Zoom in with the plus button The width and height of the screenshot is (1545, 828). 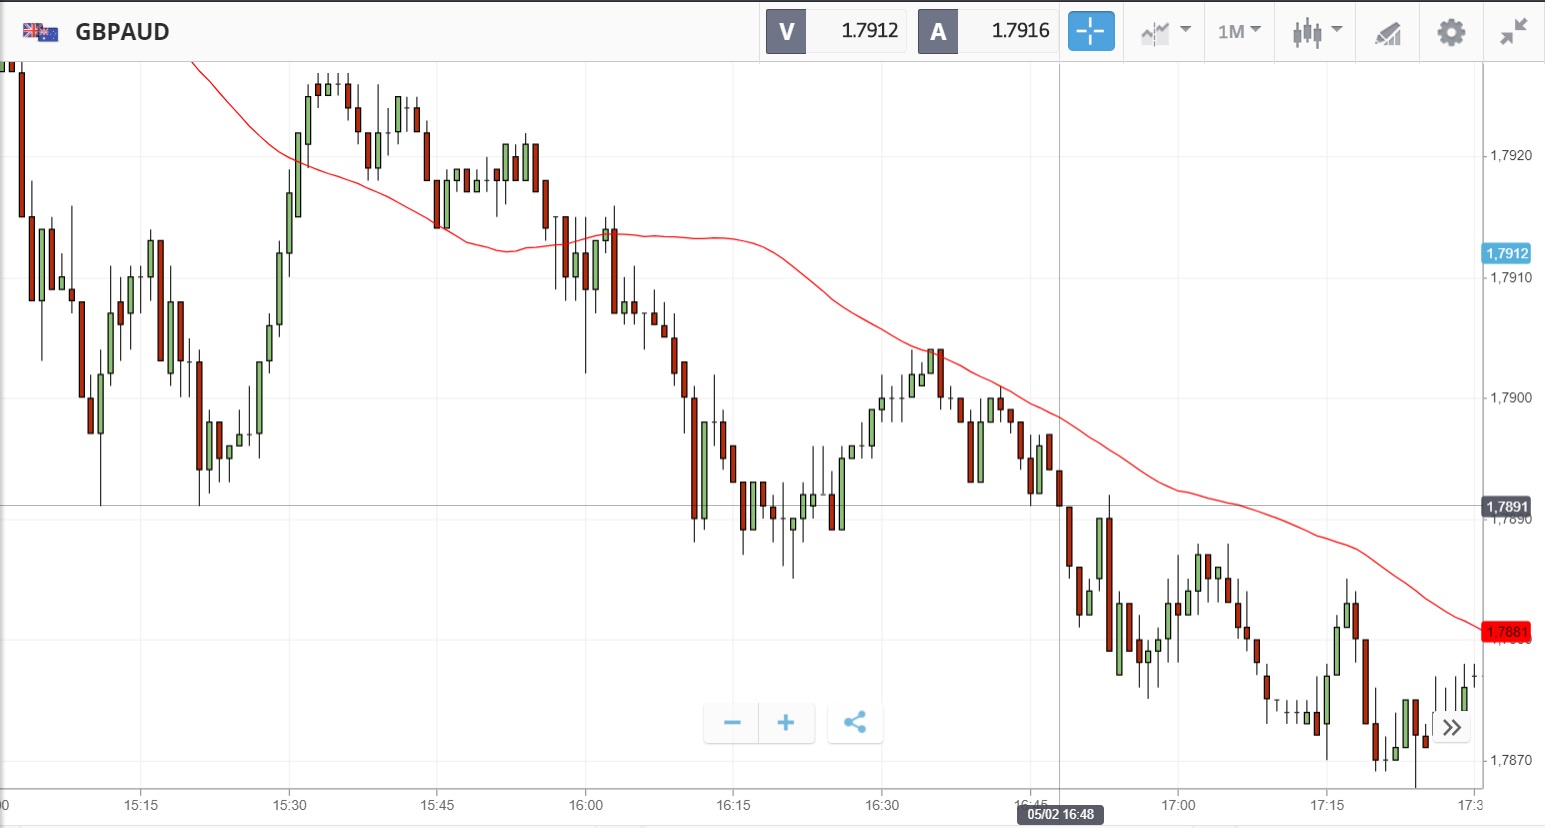(786, 723)
